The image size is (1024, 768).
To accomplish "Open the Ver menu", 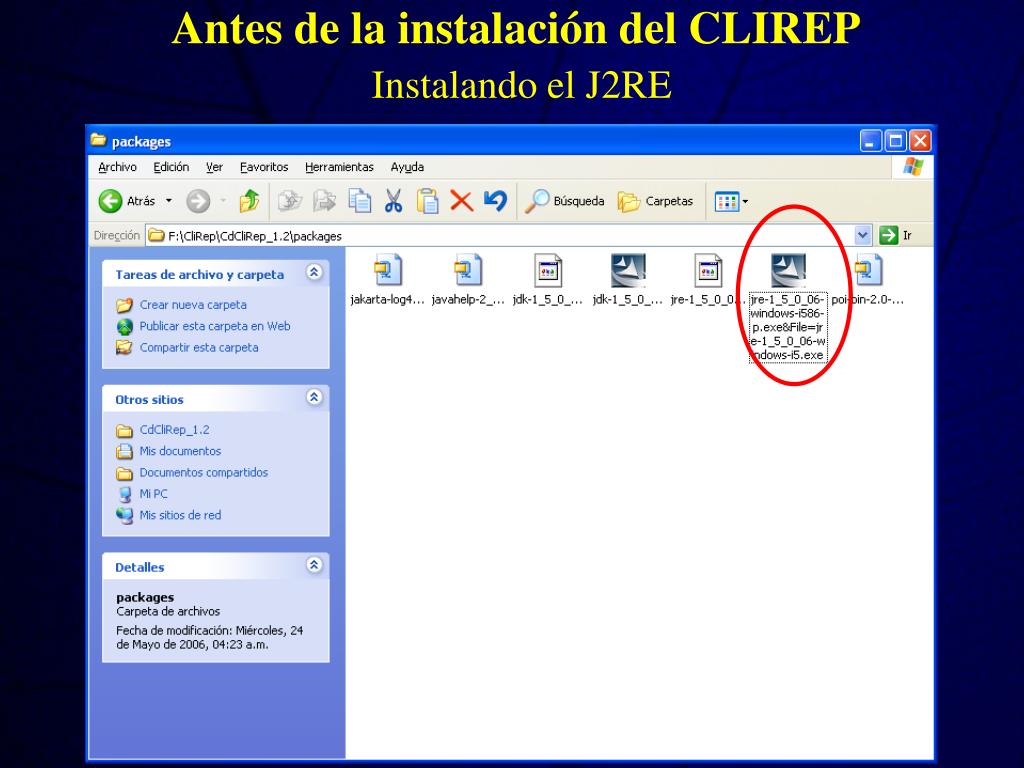I will pyautogui.click(x=214, y=167).
